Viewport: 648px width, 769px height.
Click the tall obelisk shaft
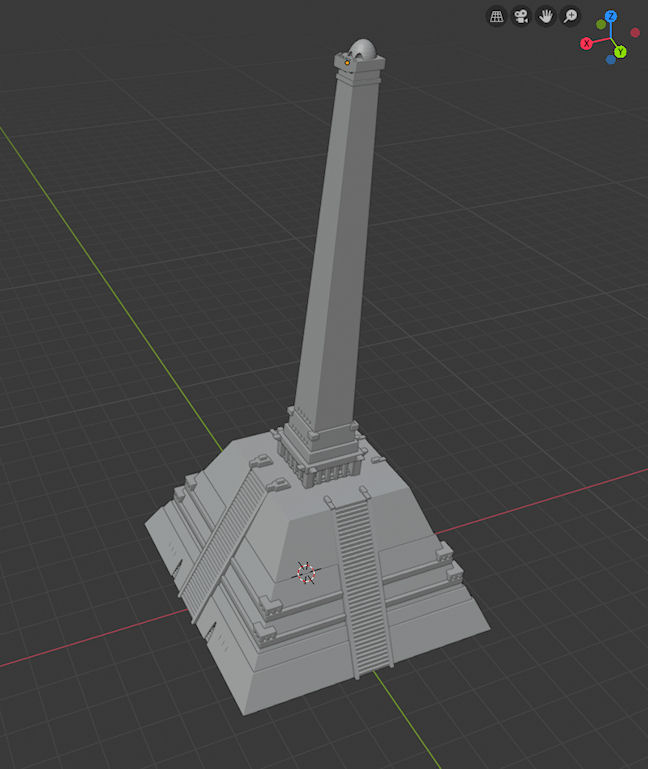point(335,250)
